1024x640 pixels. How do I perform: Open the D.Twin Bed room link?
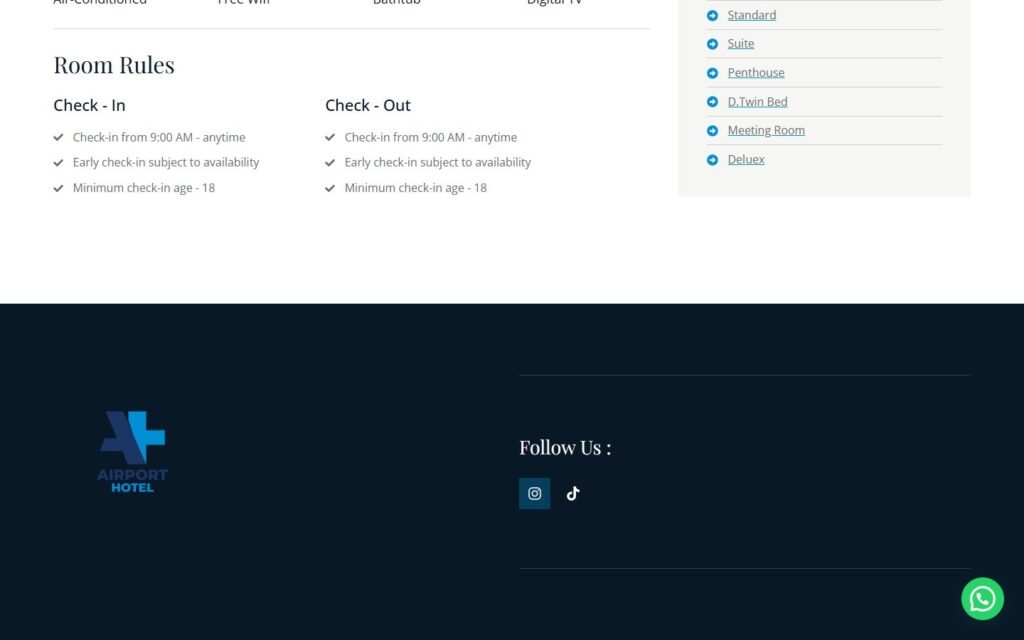758,102
